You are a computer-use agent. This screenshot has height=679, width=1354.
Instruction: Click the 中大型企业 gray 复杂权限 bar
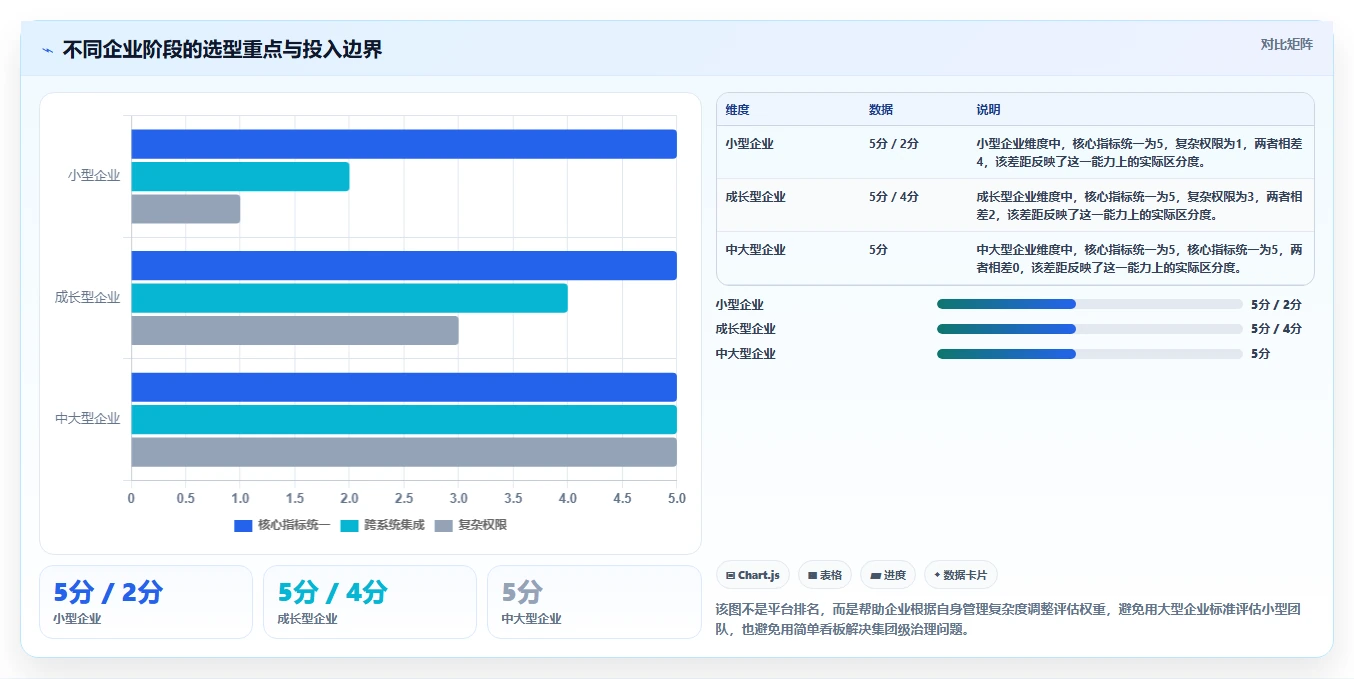pyautogui.click(x=404, y=452)
